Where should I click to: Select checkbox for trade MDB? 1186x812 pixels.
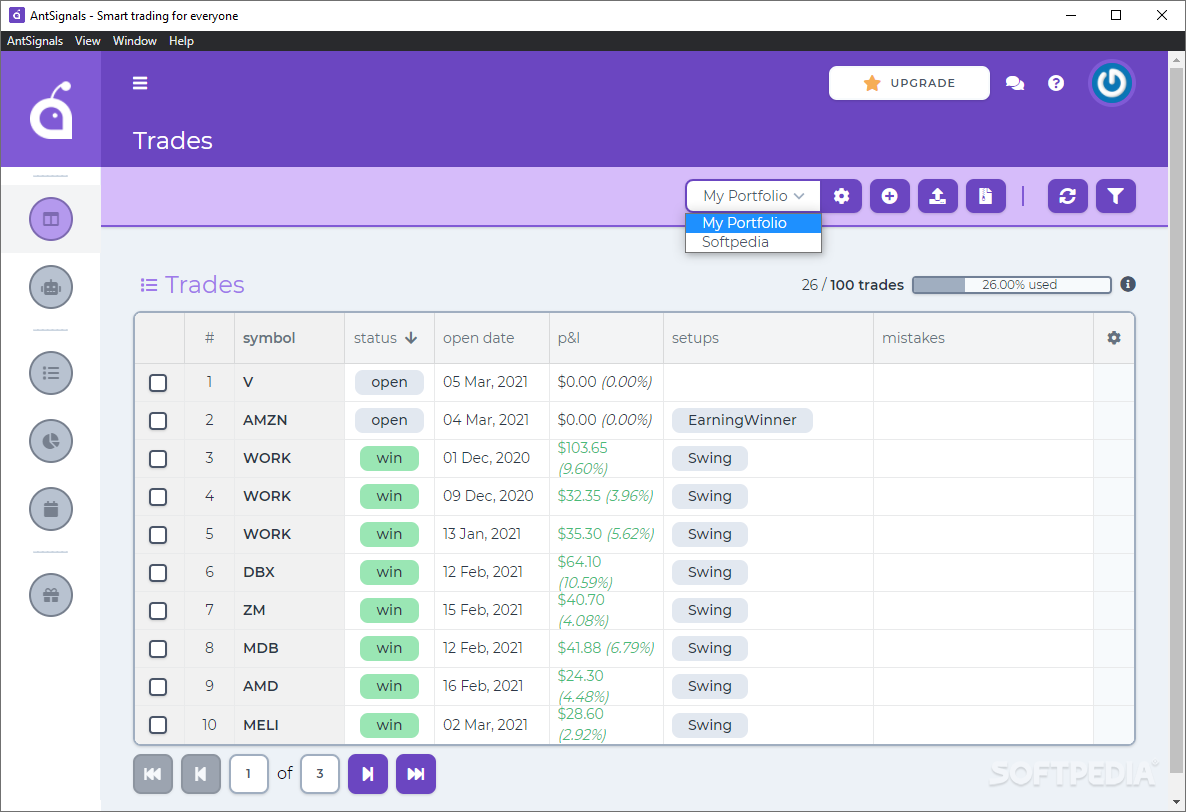pyautogui.click(x=158, y=649)
